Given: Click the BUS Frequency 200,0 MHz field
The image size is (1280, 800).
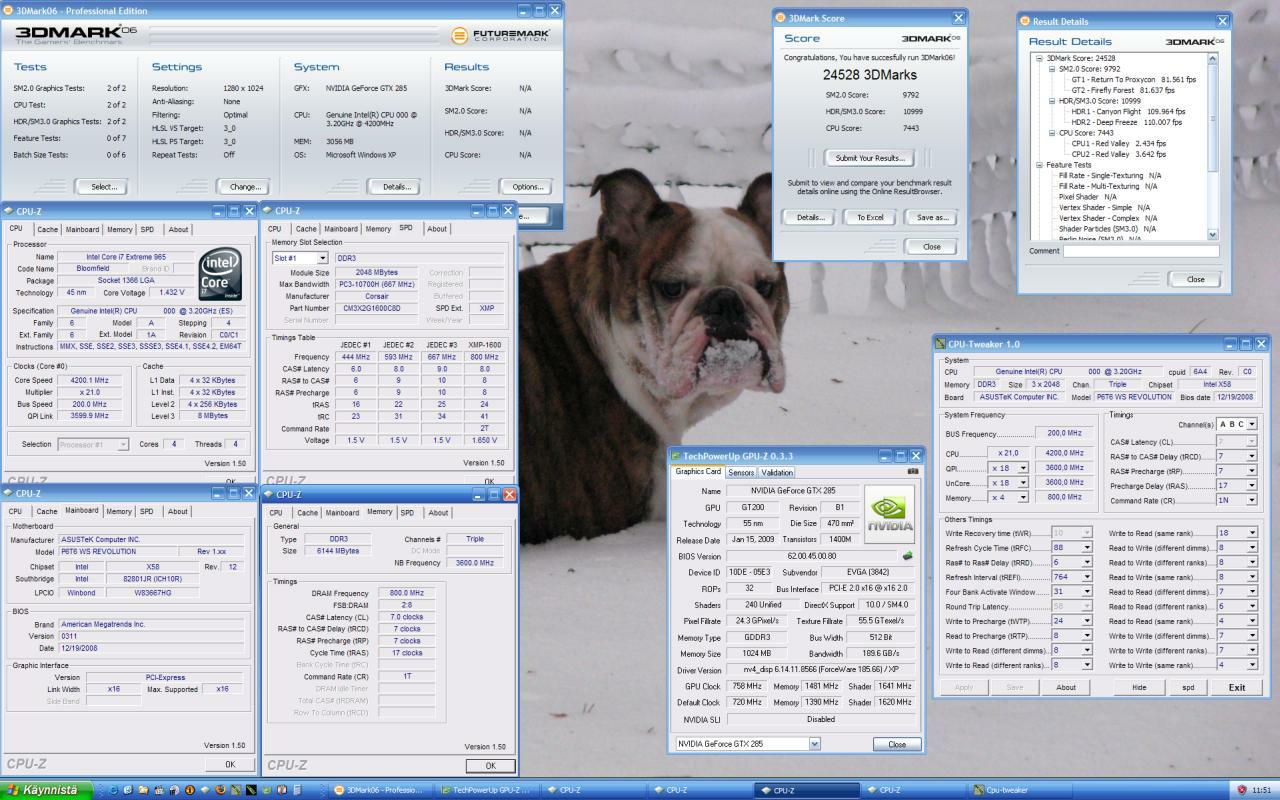Looking at the screenshot, I should (x=1064, y=434).
